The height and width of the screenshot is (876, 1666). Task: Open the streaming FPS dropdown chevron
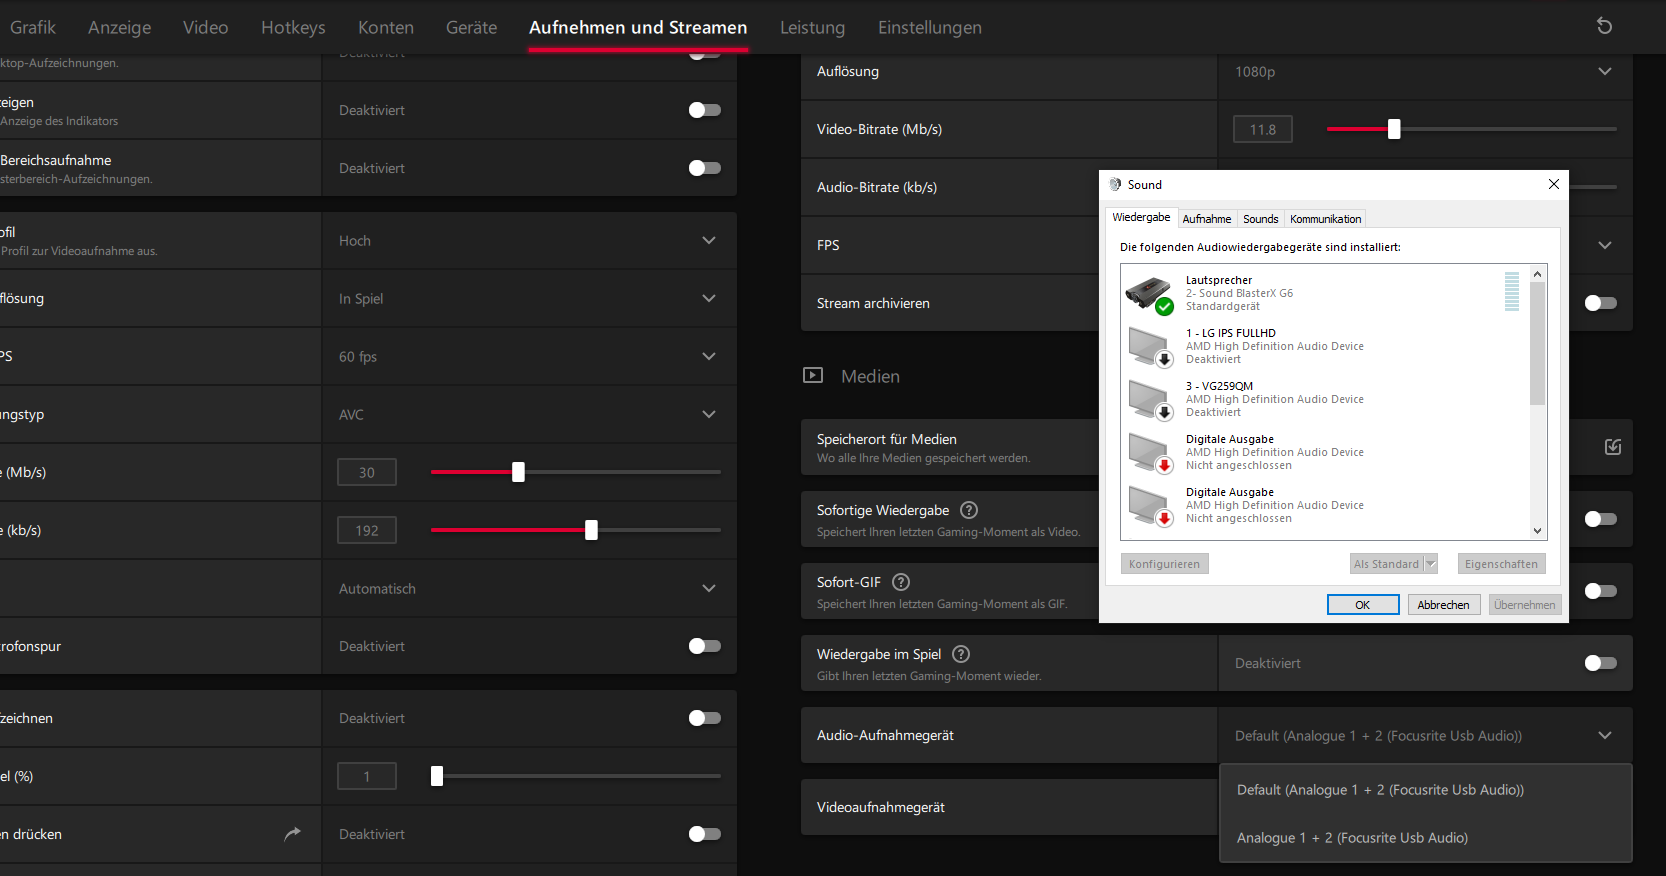(1605, 245)
